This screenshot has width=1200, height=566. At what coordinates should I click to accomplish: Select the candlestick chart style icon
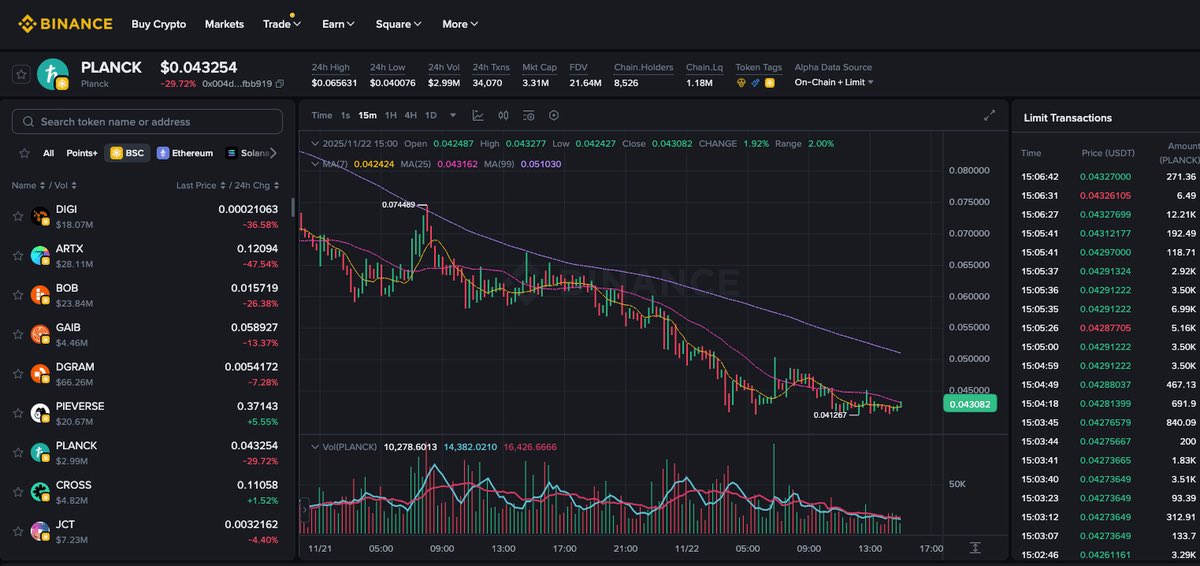point(503,115)
